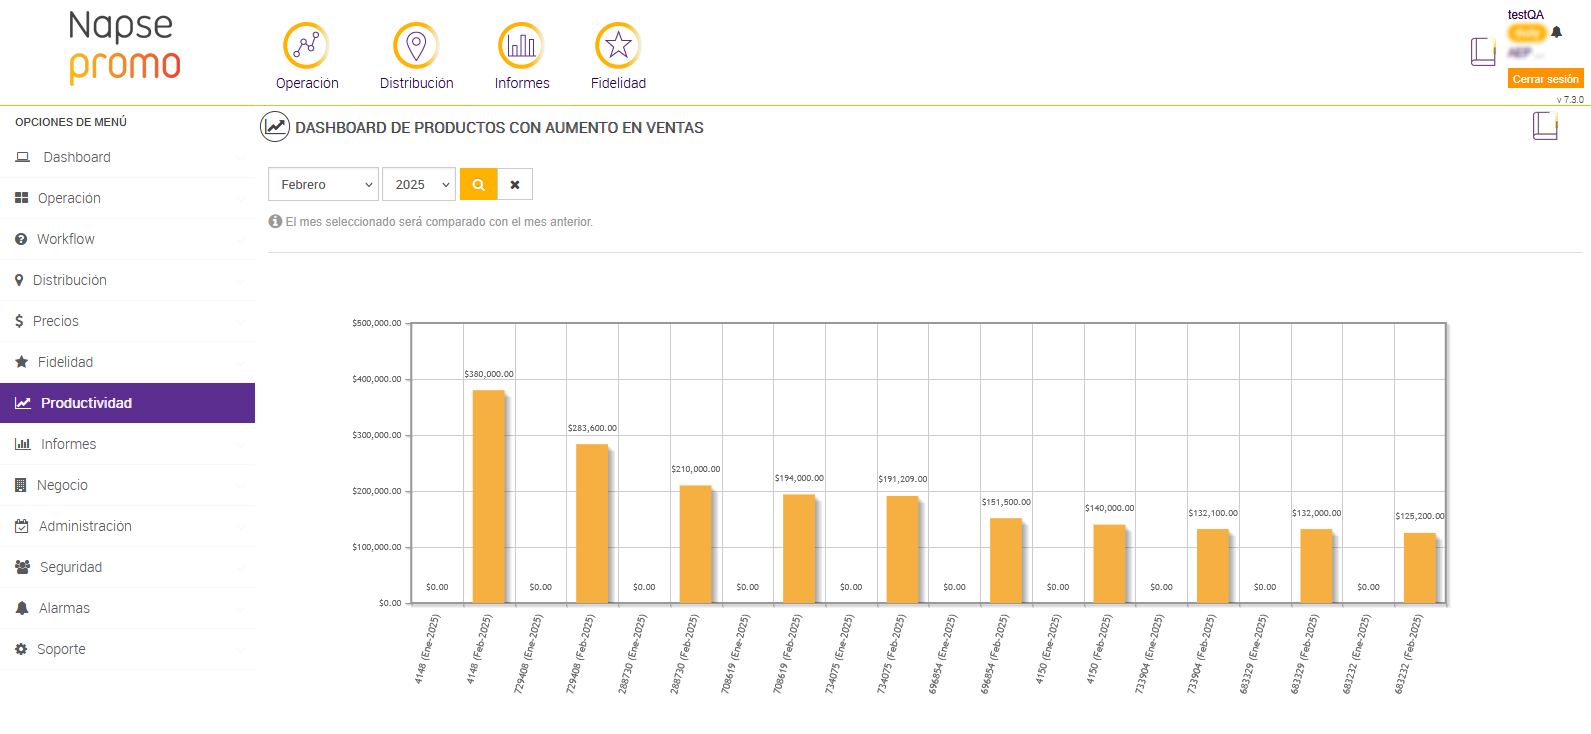Click the $380,000.00 bar for 4148 Feb-2025

coord(488,496)
